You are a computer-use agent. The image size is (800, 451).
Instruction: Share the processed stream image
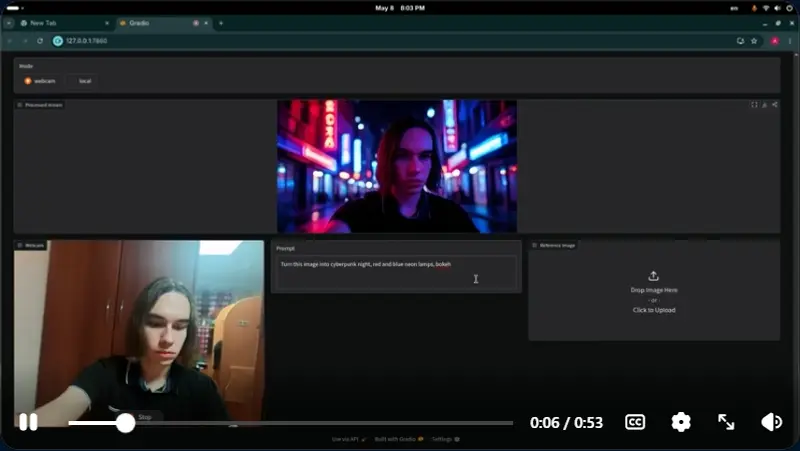coord(774,105)
